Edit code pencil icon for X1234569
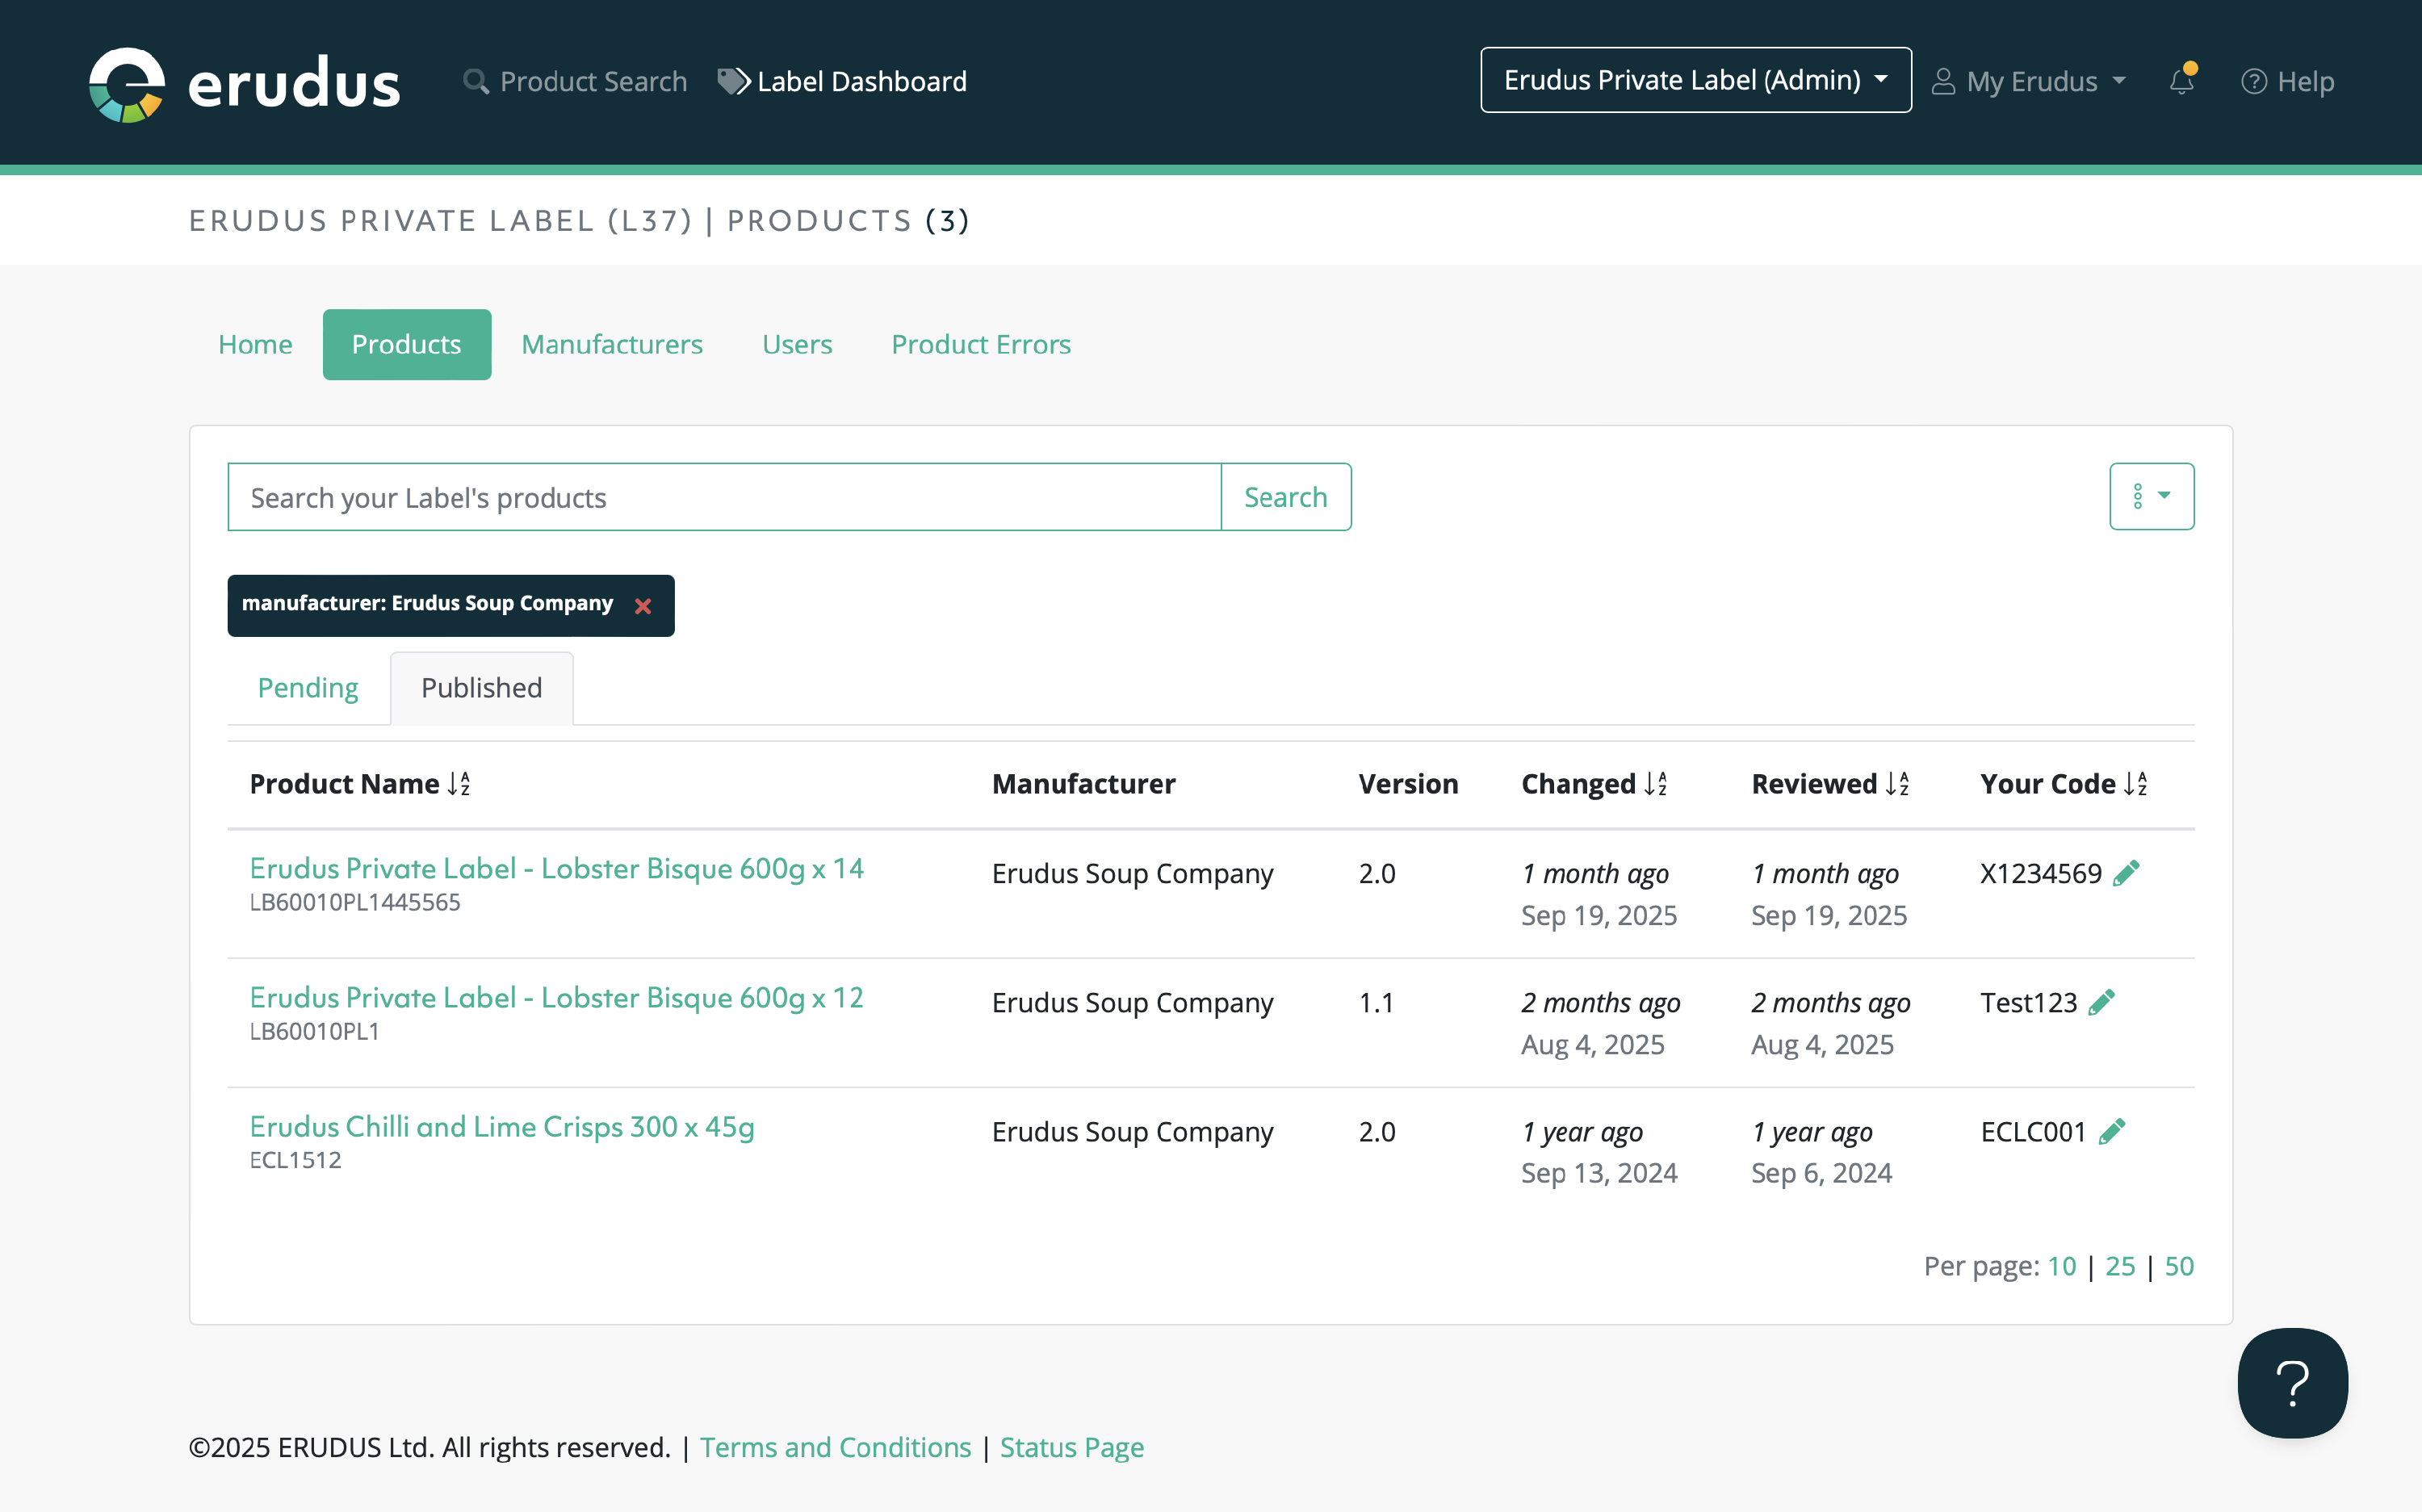The height and width of the screenshot is (1512, 2422). click(2126, 873)
